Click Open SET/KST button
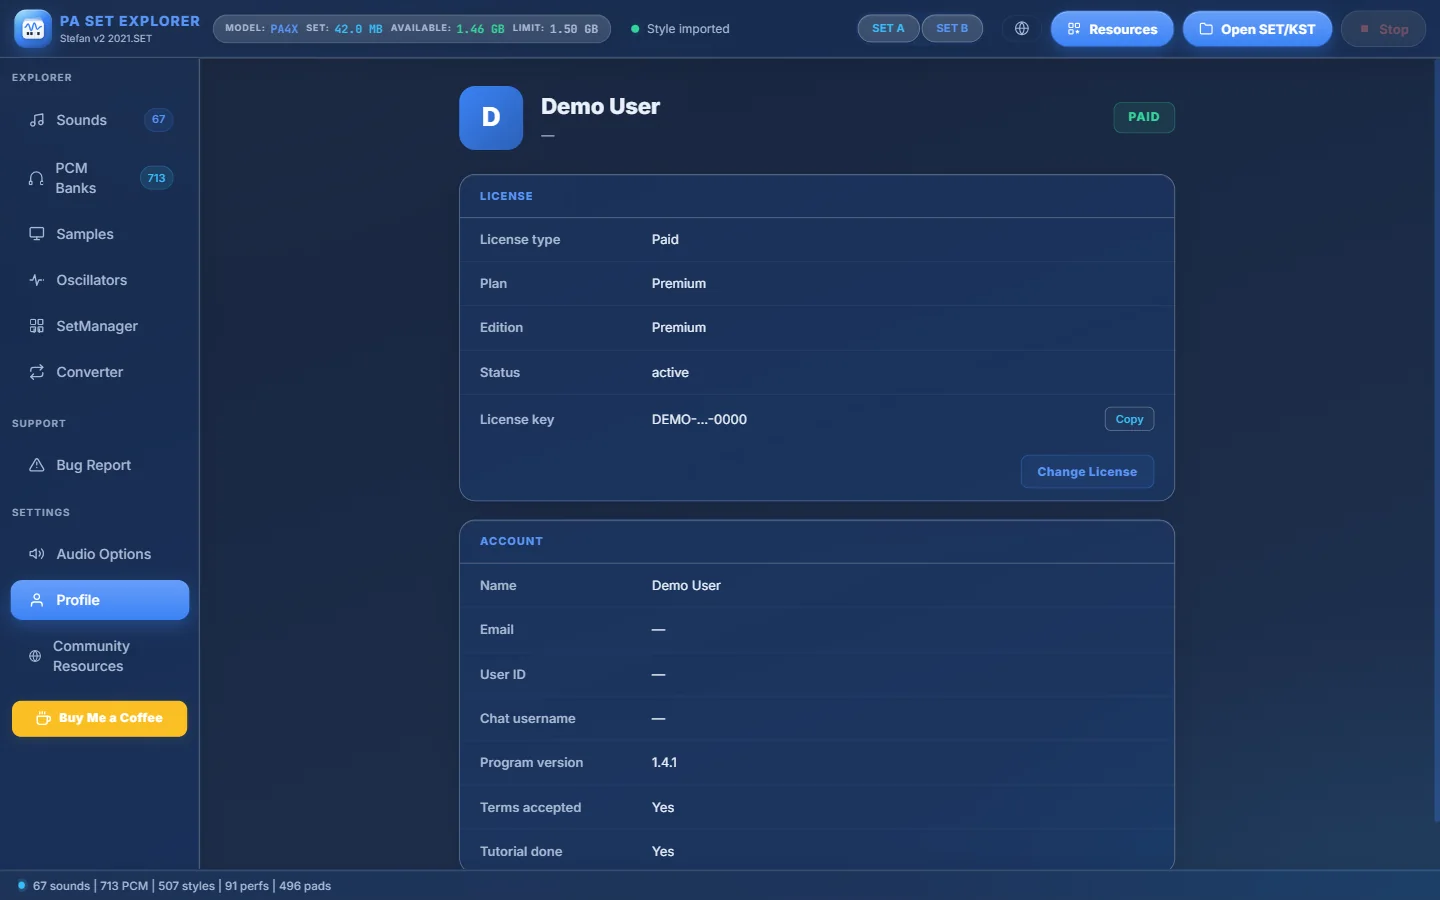The height and width of the screenshot is (900, 1440). click(1257, 29)
